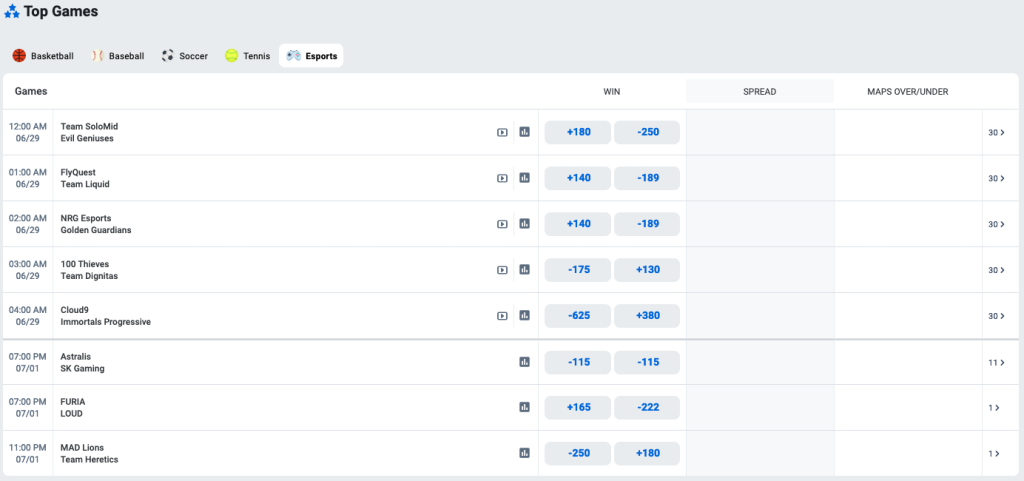The image size is (1024, 481).
Task: Switch to the Basketball tab
Action: pyautogui.click(x=42, y=55)
